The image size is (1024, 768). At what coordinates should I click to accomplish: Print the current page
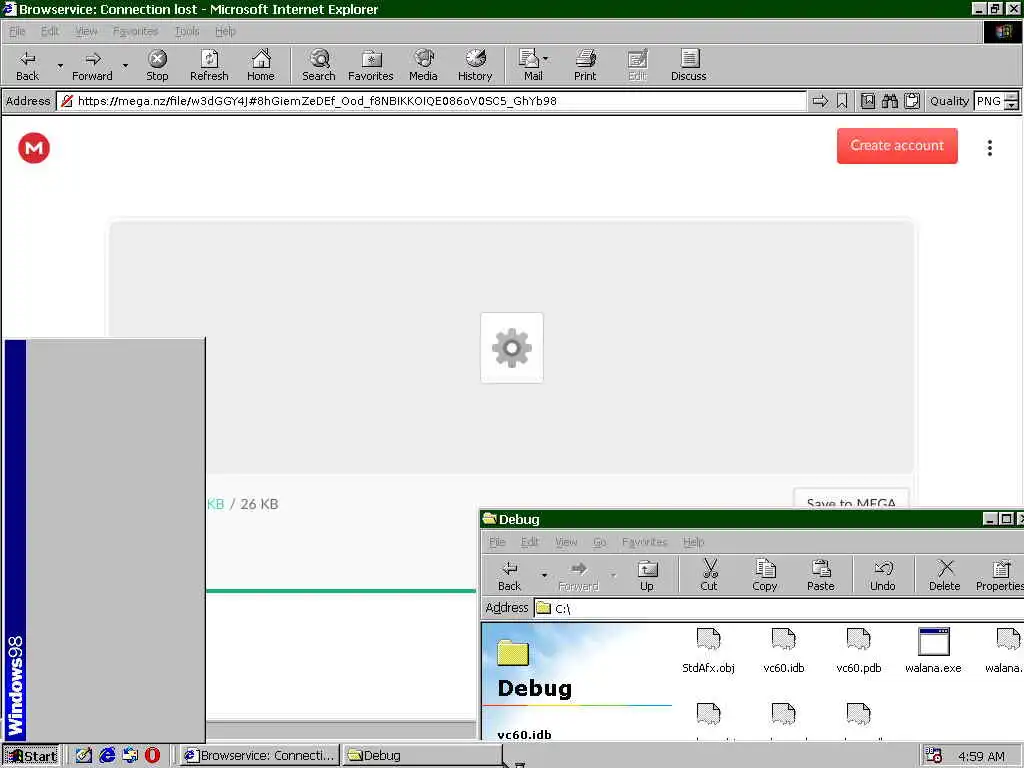click(x=585, y=65)
